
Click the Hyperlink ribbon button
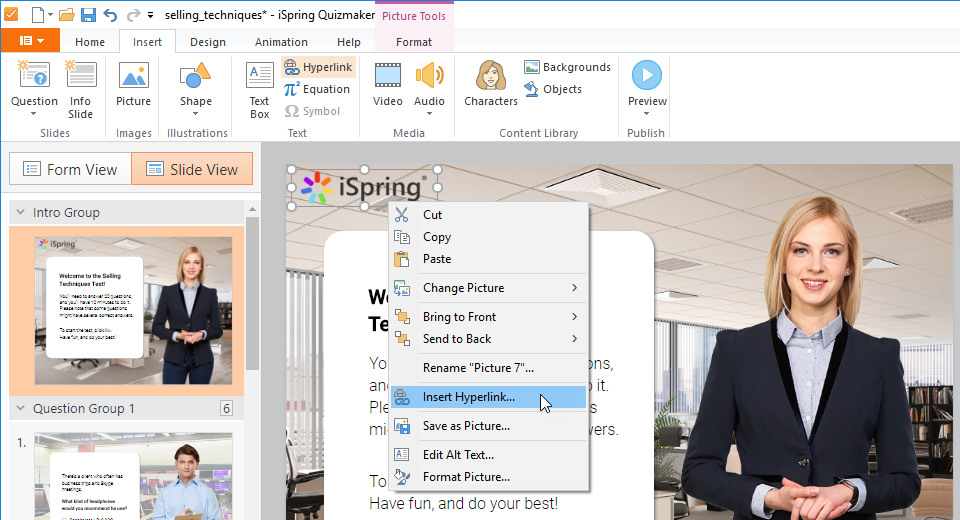[x=318, y=67]
